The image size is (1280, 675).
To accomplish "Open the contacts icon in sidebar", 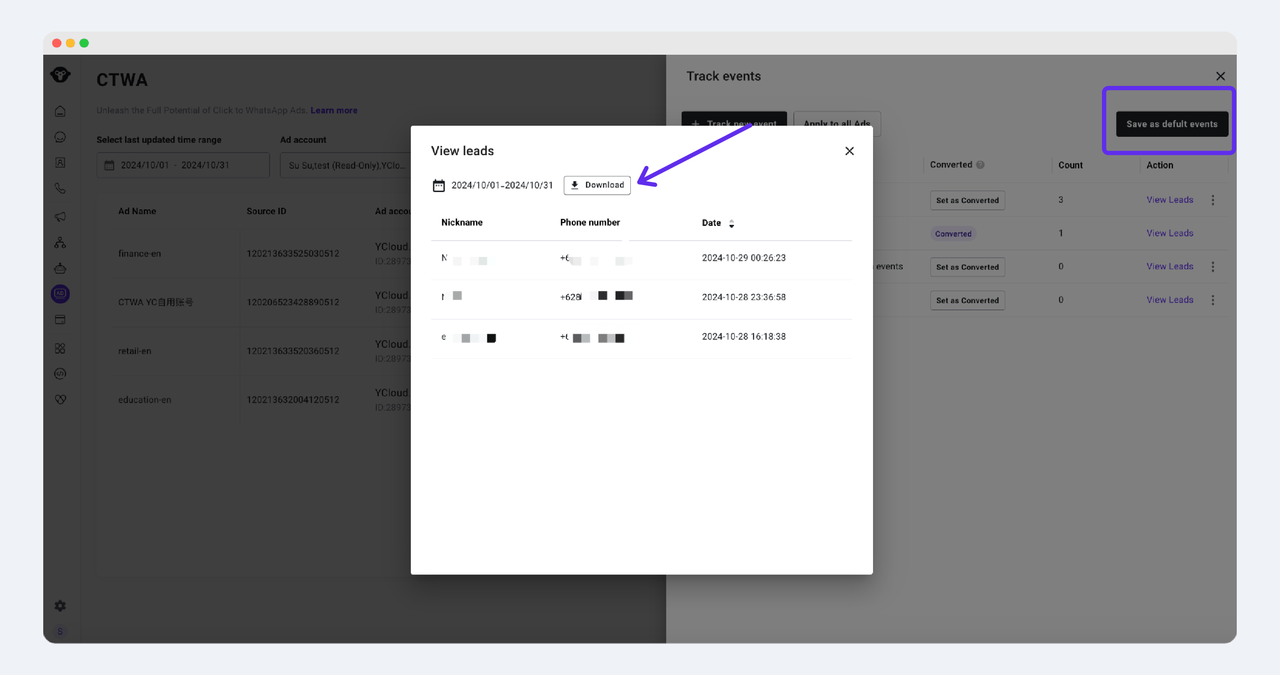I will (60, 162).
